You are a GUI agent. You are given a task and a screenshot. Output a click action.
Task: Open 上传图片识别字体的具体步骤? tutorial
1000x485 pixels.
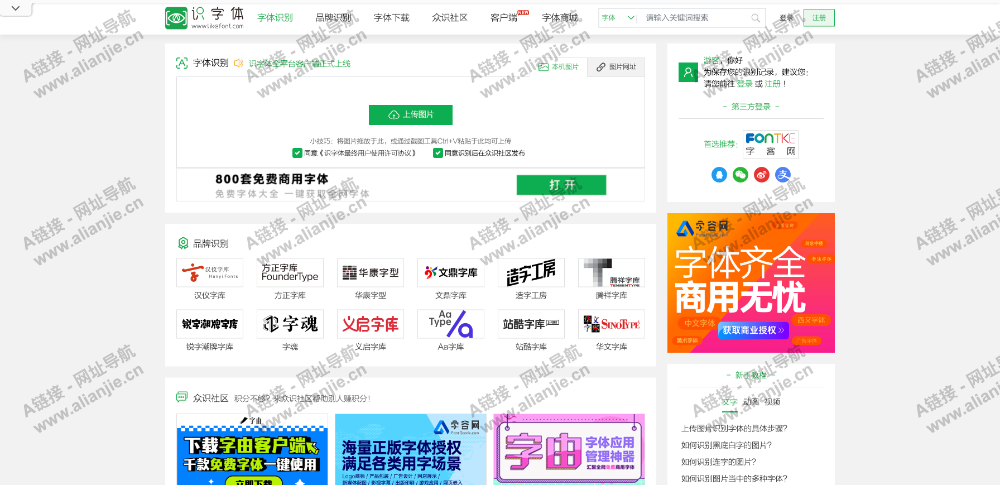coord(734,429)
